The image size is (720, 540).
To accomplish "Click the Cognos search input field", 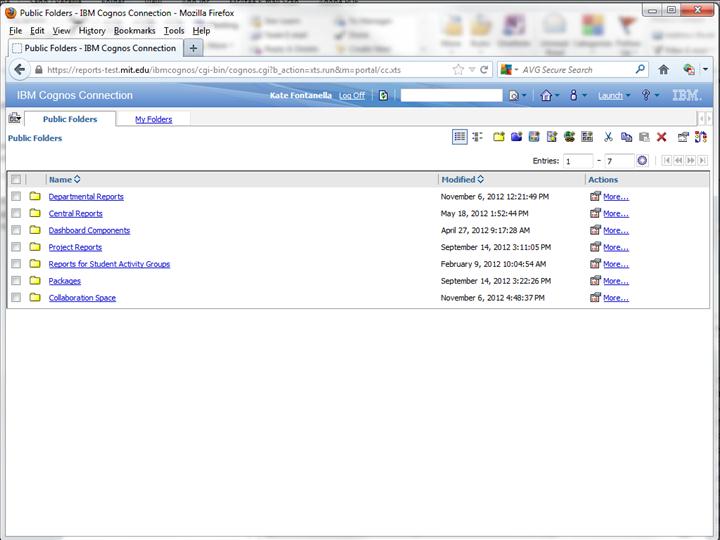I will tap(451, 96).
